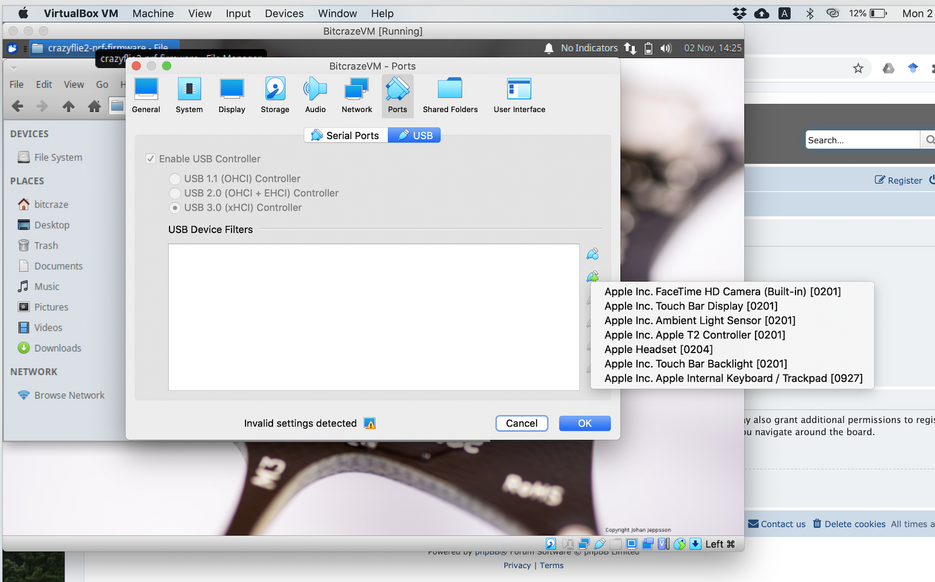Click the Cancel button
The width and height of the screenshot is (935, 582).
point(521,423)
